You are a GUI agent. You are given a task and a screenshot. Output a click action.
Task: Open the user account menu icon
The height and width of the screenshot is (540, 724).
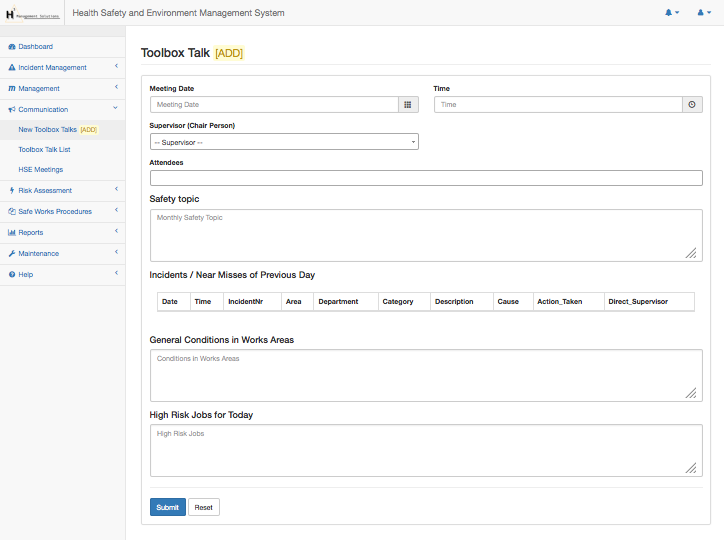tap(702, 13)
